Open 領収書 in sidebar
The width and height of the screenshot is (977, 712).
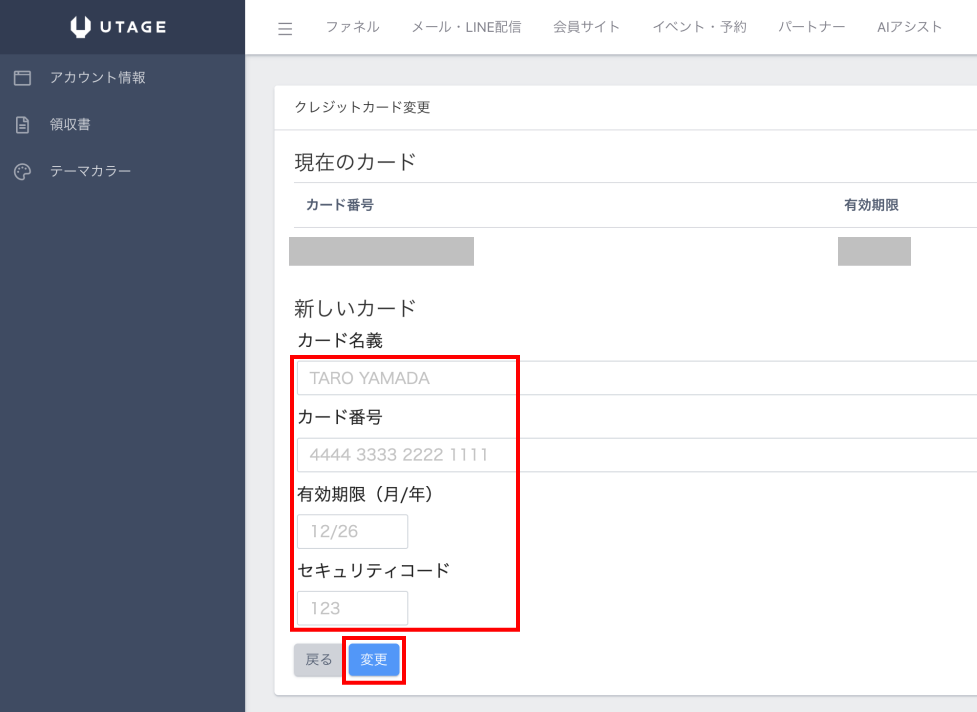pos(70,124)
